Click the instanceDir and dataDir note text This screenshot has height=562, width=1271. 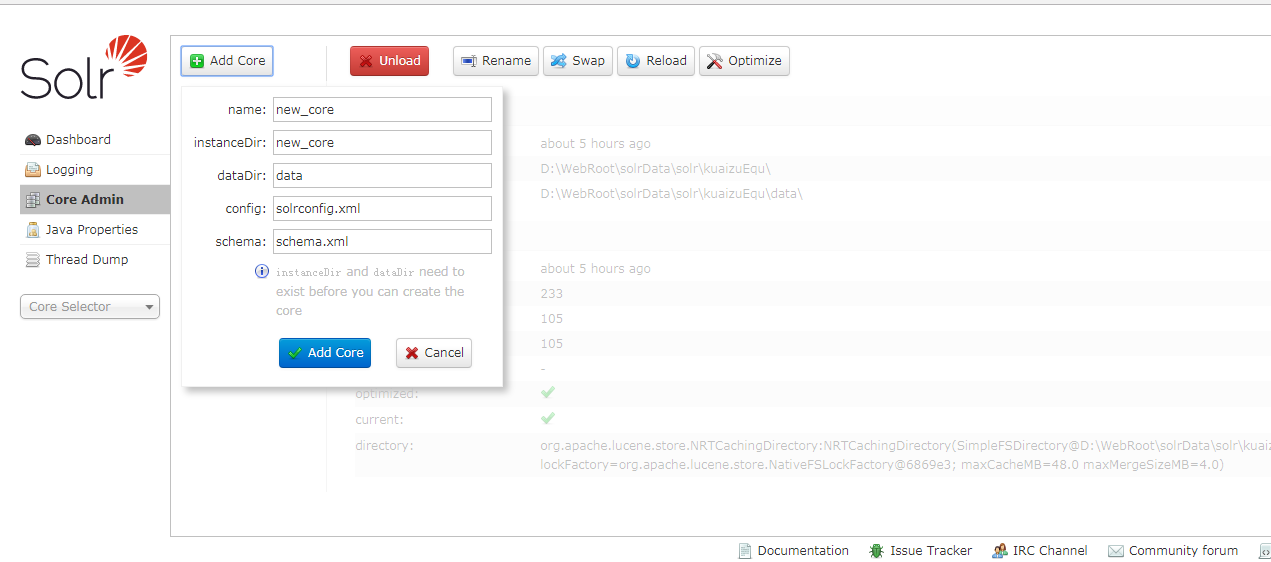tap(370, 291)
